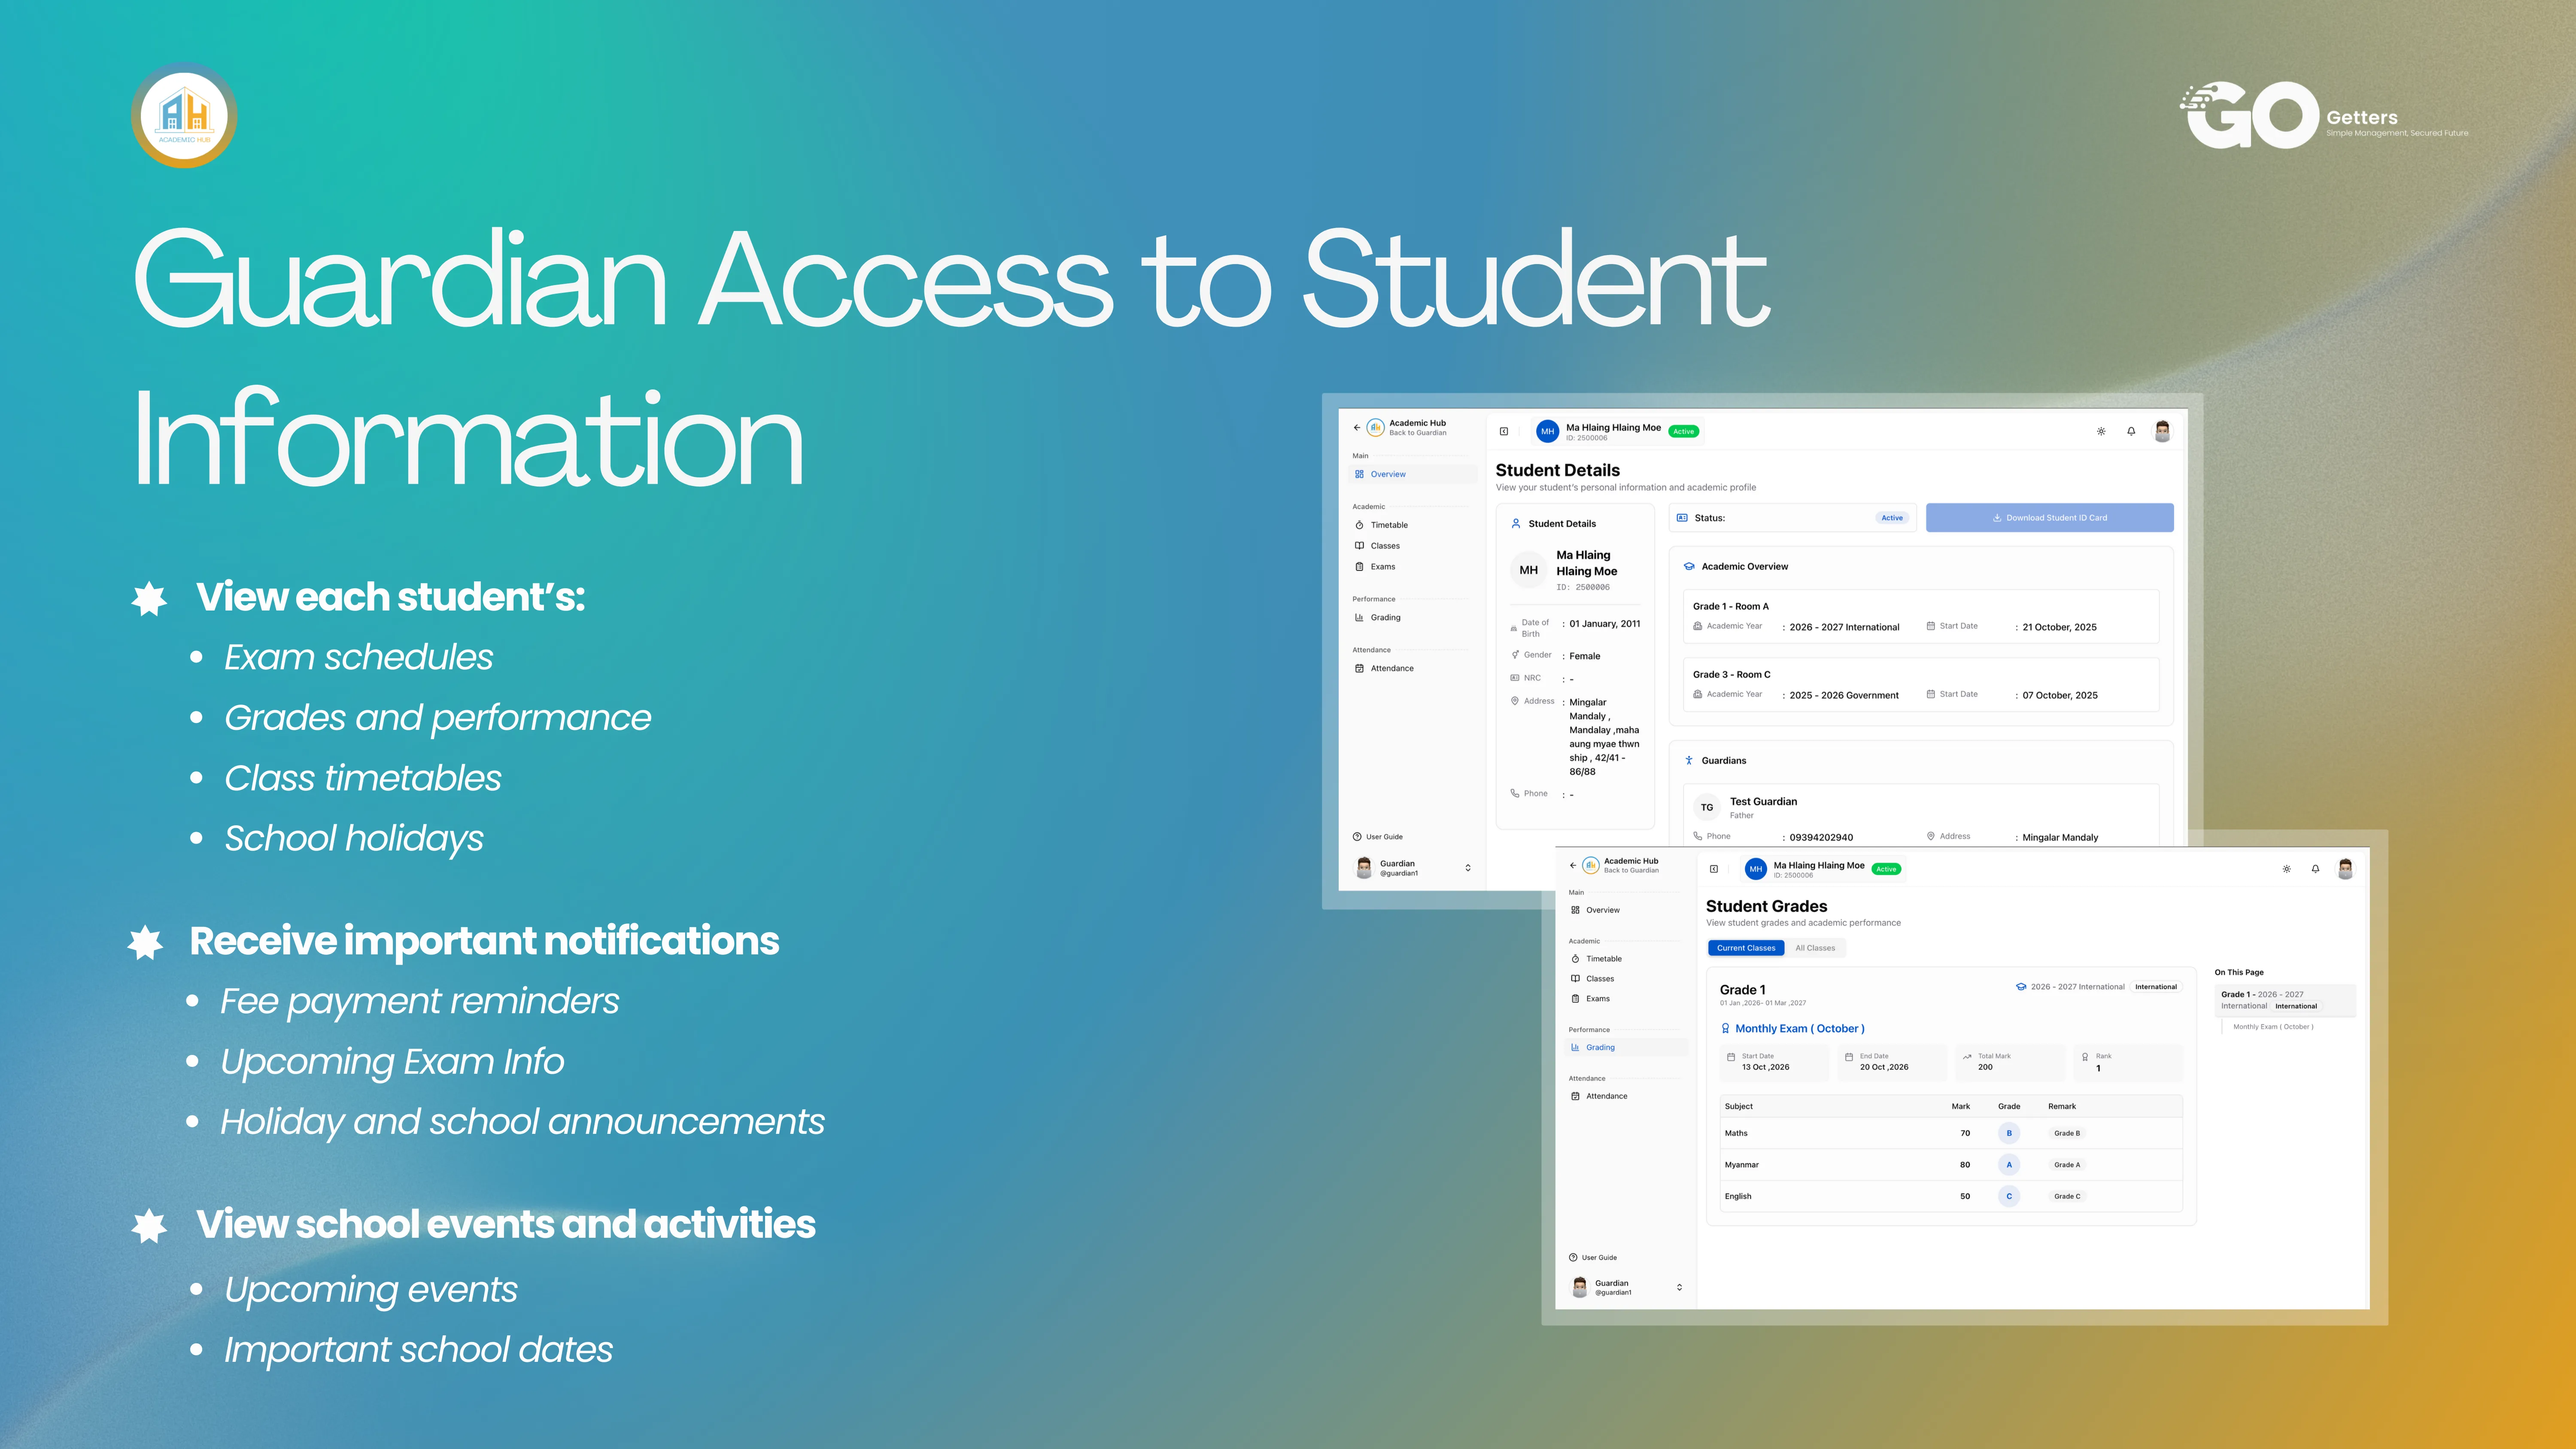Collapse sidebar icon on Student Grades page

pos(1714,869)
